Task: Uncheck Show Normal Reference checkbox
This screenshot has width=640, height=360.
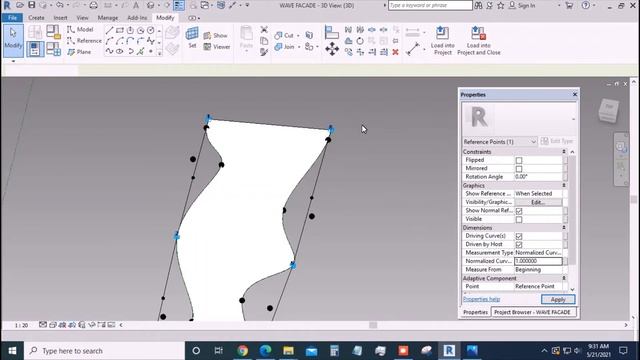Action: 519,211
